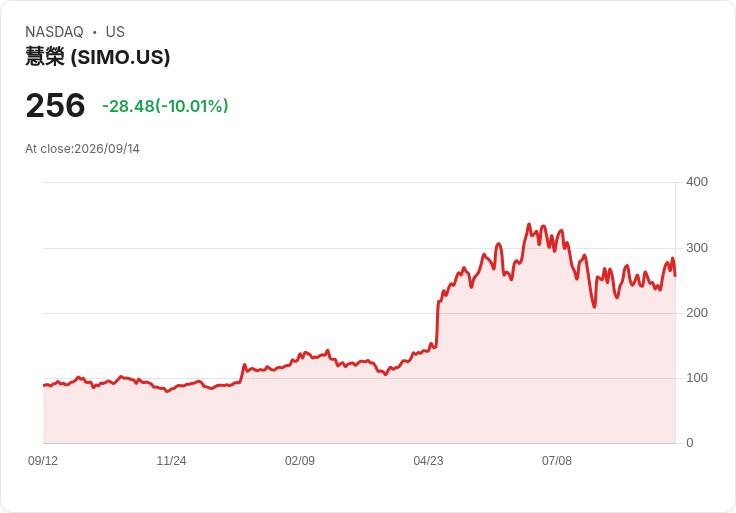The width and height of the screenshot is (736, 513).
Task: Click the 300 y-axis label
Action: point(697,248)
